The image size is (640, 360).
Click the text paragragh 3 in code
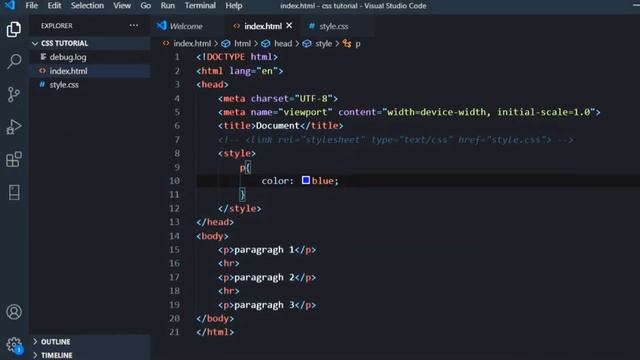264,305
